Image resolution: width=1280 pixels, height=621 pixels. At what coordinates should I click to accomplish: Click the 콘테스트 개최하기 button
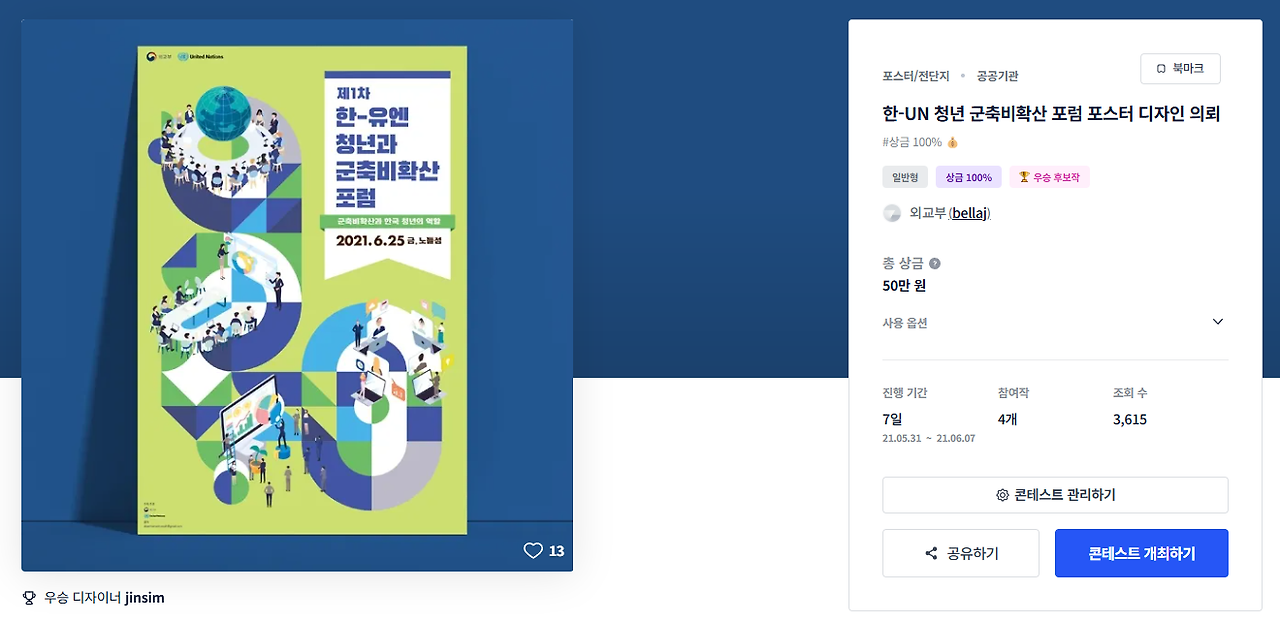pos(1141,553)
